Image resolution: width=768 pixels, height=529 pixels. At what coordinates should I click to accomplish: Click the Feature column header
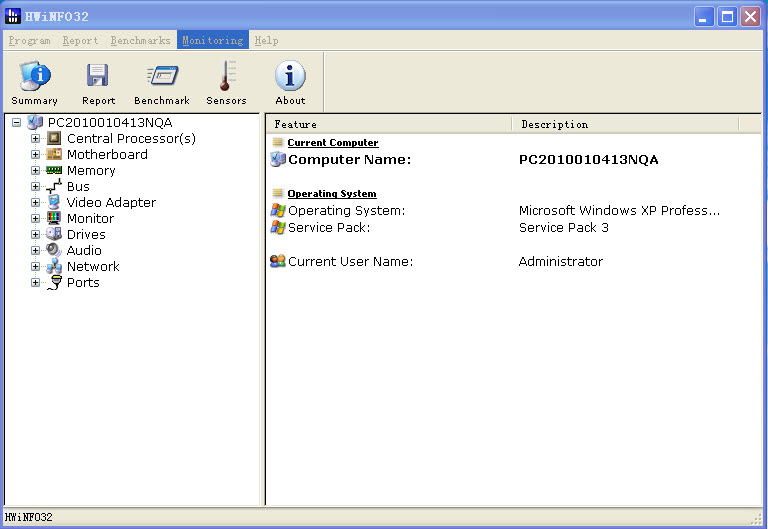tap(390, 124)
